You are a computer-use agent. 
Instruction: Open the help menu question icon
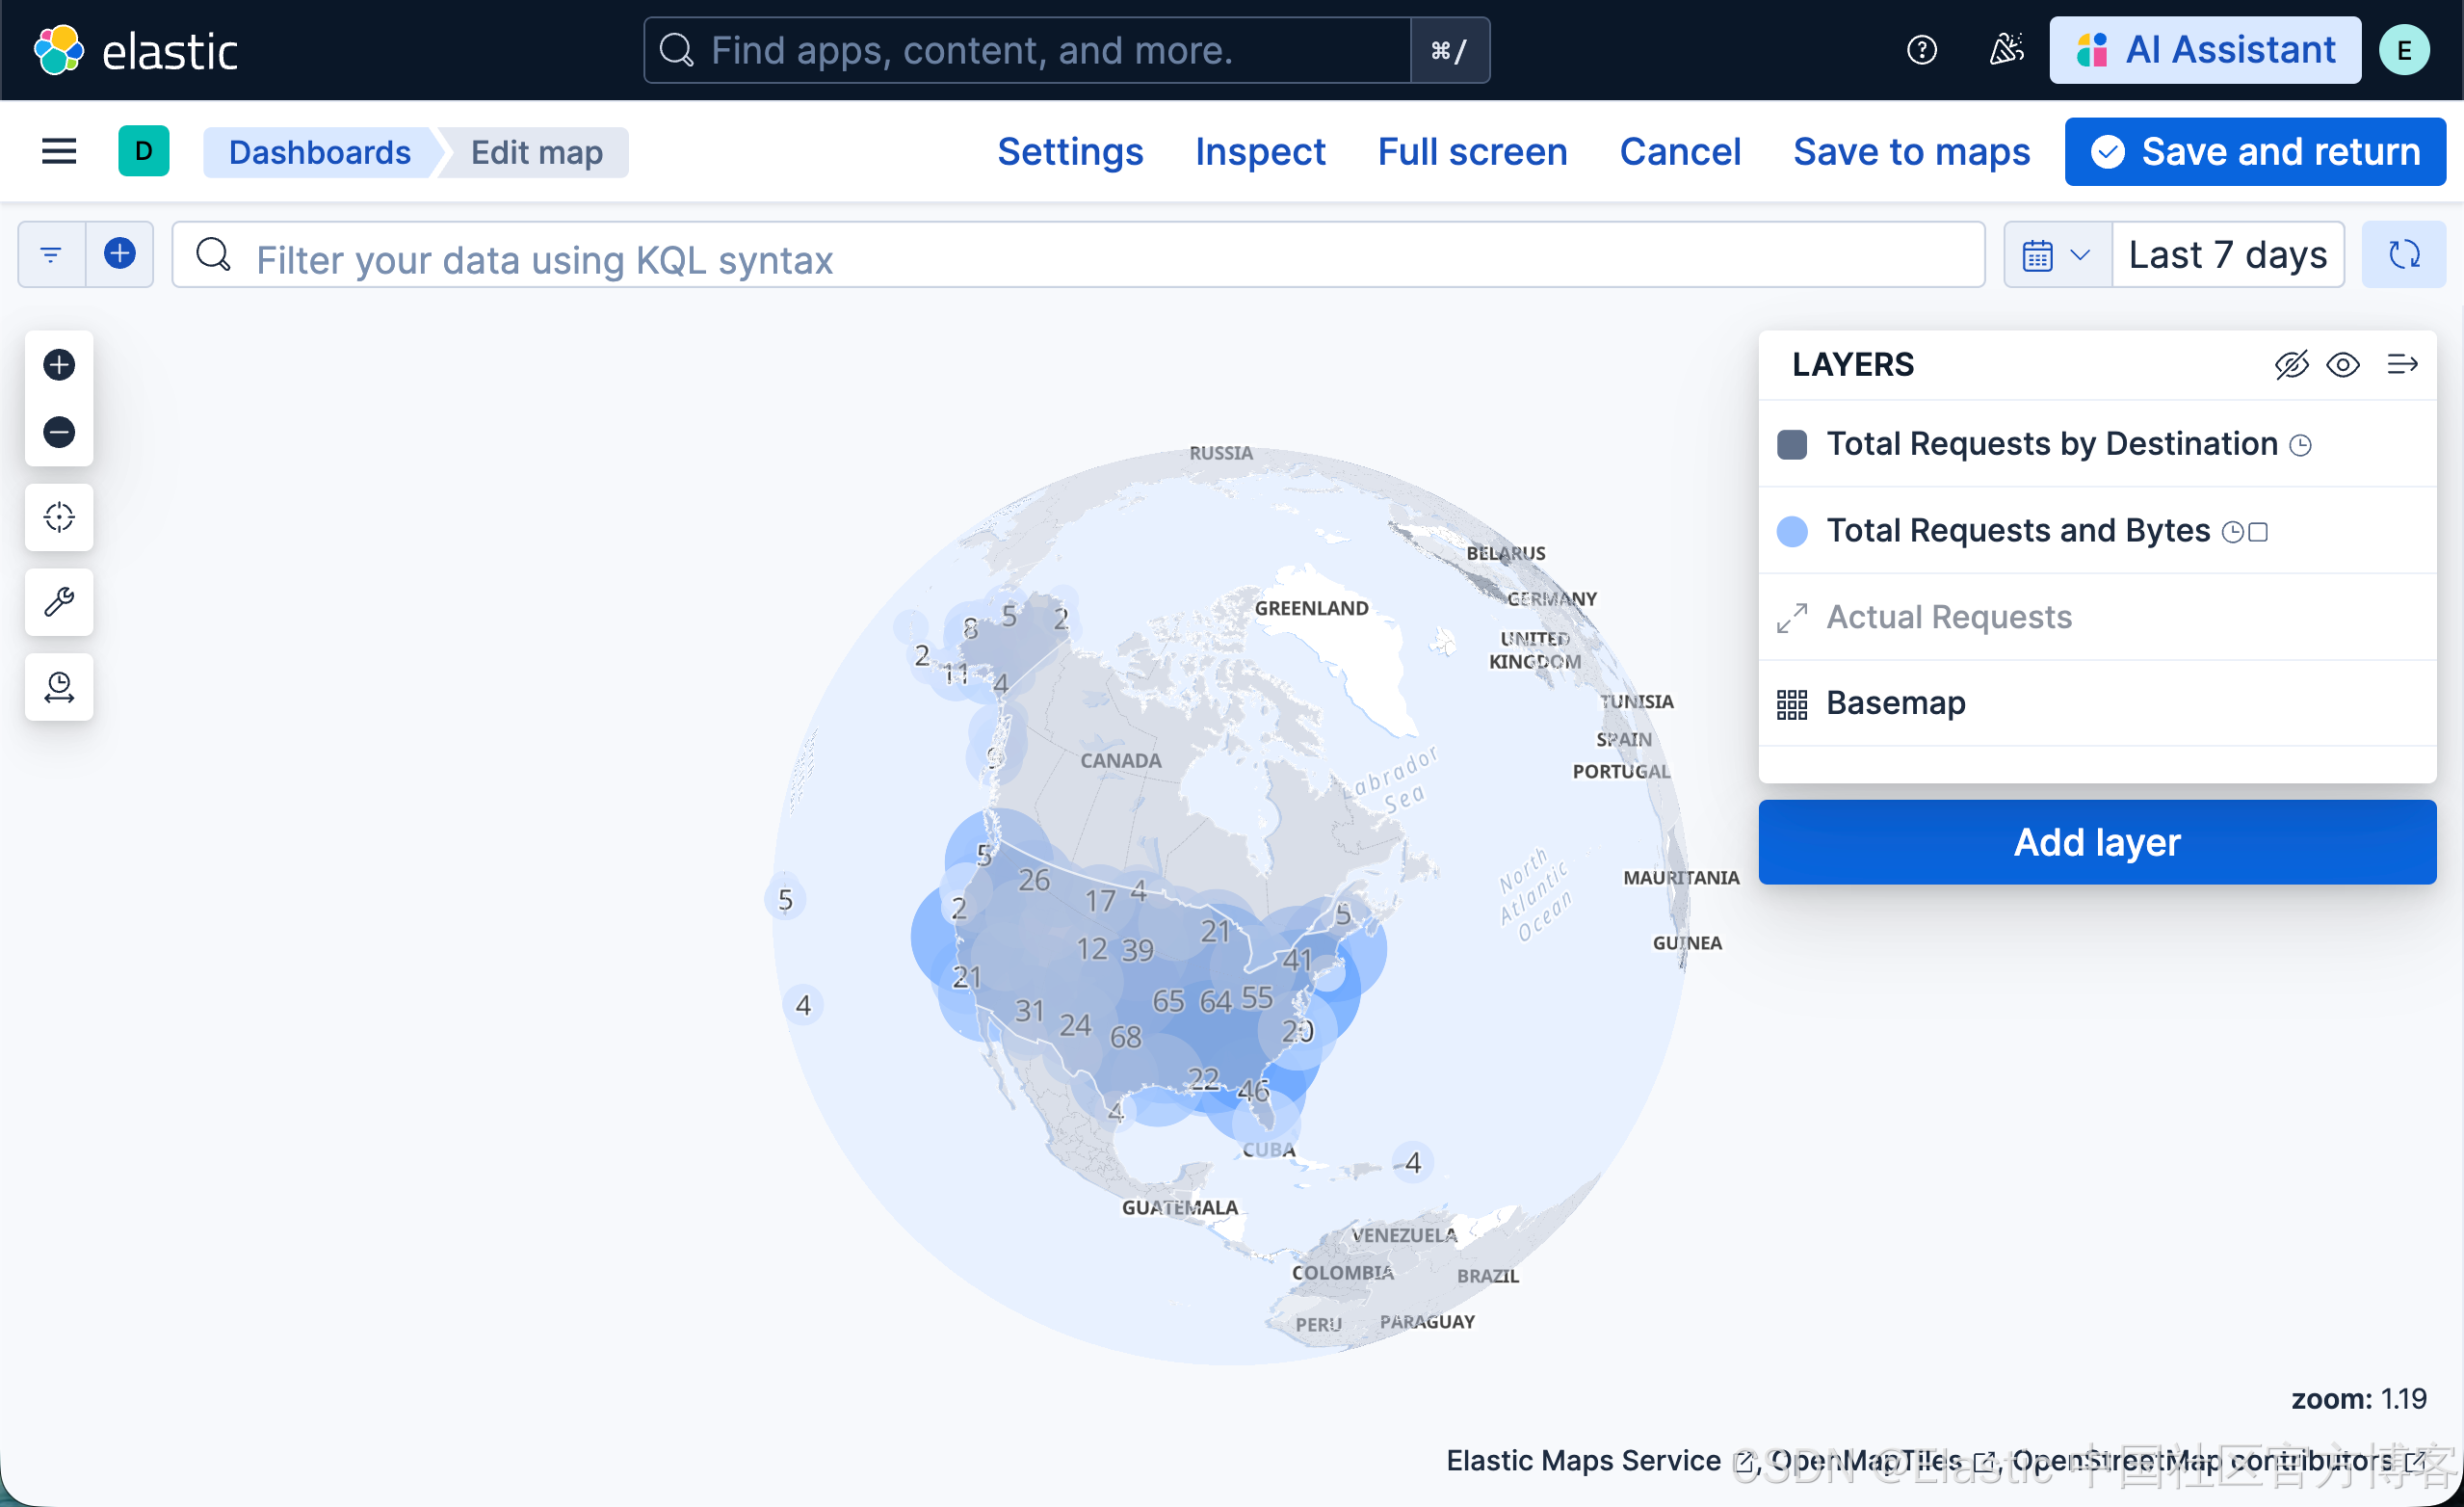point(1921,50)
